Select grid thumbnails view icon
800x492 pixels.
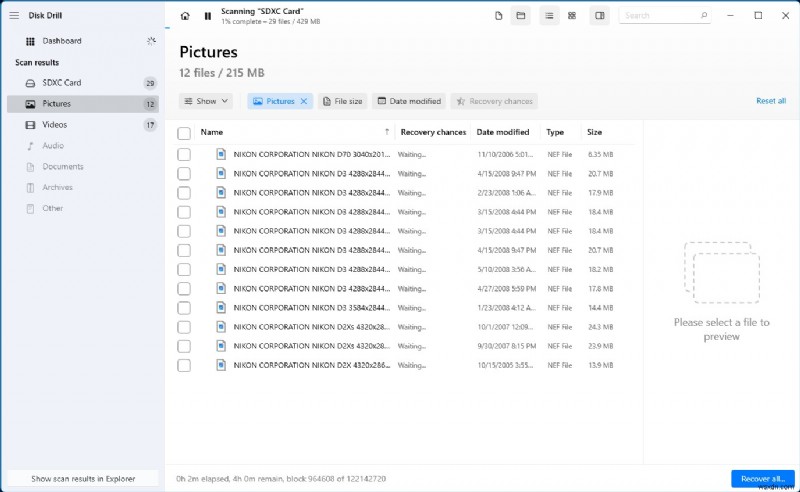(x=572, y=16)
